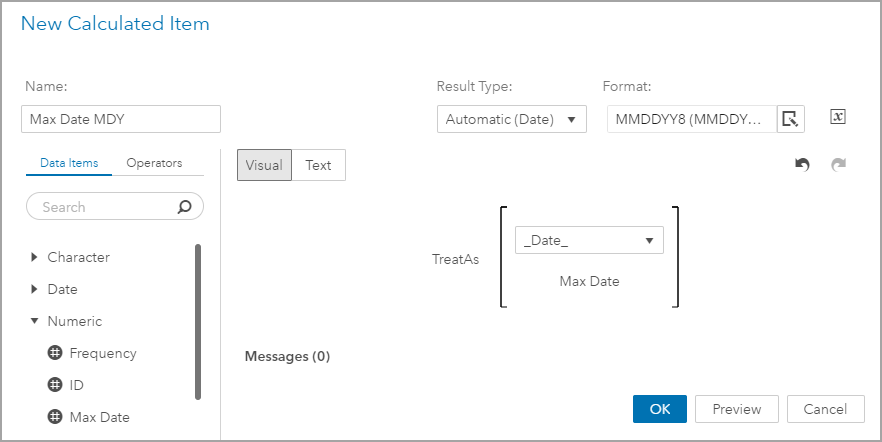Switch to Visual editor mode
Viewport: 882px width, 442px height.
pyautogui.click(x=264, y=165)
